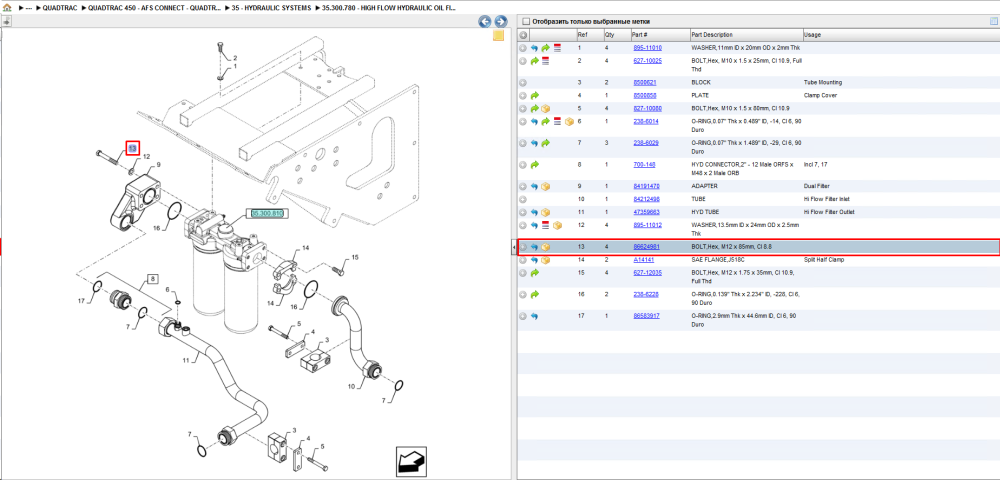1000x480 pixels.
Task: Open part number 700-148 link
Action: pos(643,164)
